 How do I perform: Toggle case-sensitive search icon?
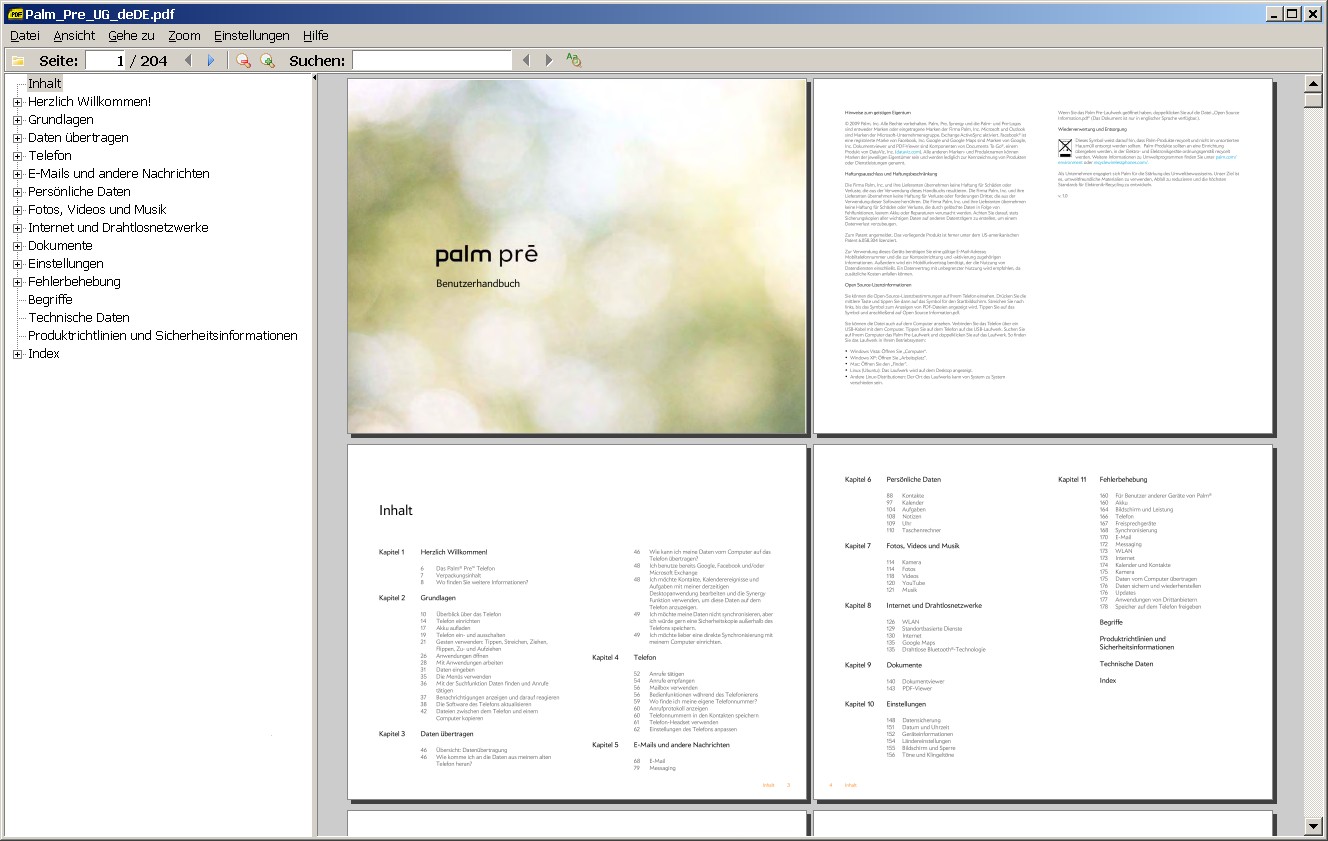coord(572,59)
